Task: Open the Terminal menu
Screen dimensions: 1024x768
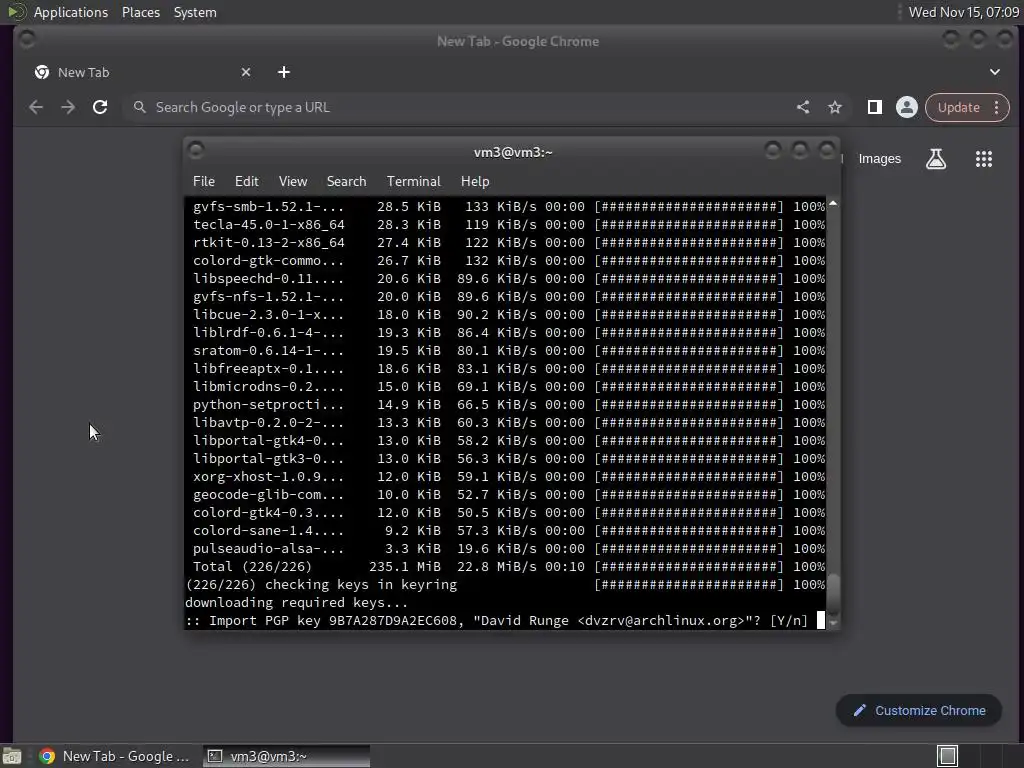Action: click(413, 182)
